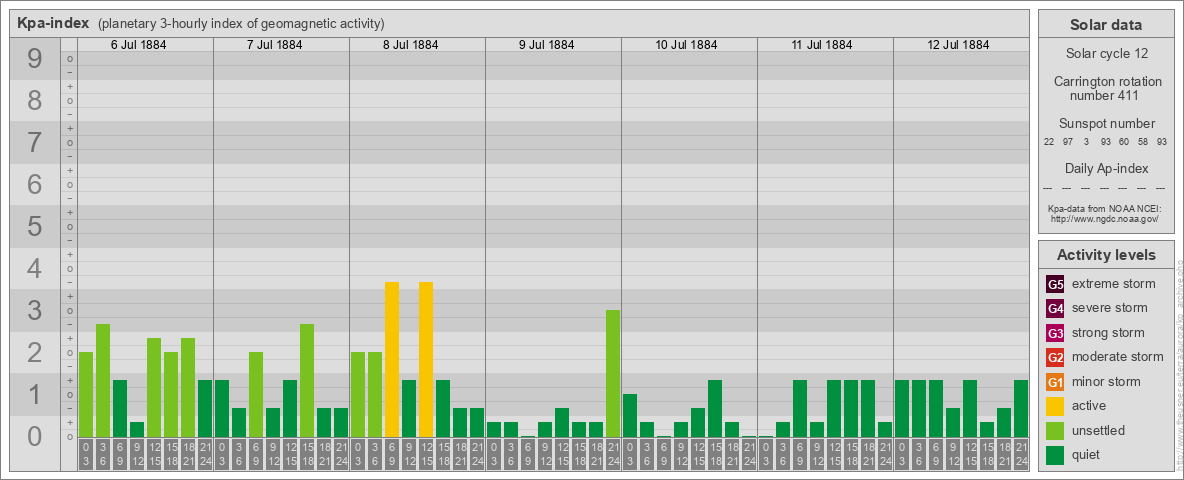Click the 'extreme storm' legend label
Viewport: 1184px width, 480px height.
[1114, 284]
